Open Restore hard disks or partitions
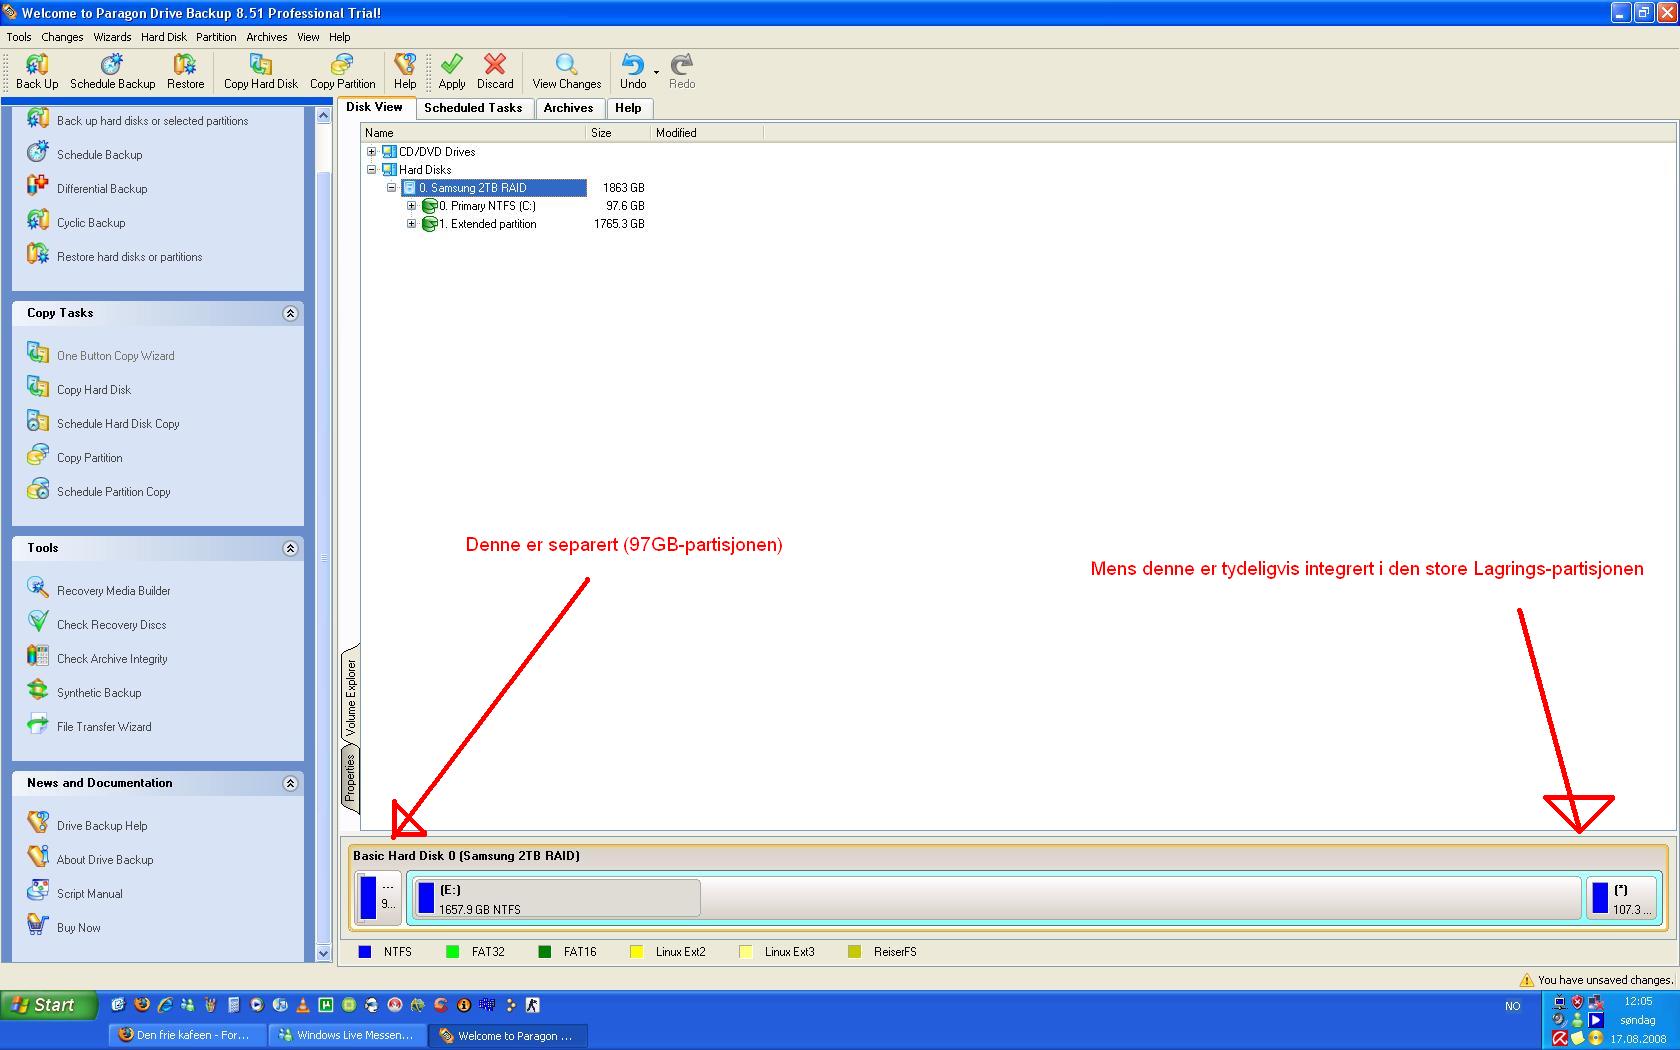This screenshot has height=1050, width=1680. coord(128,256)
